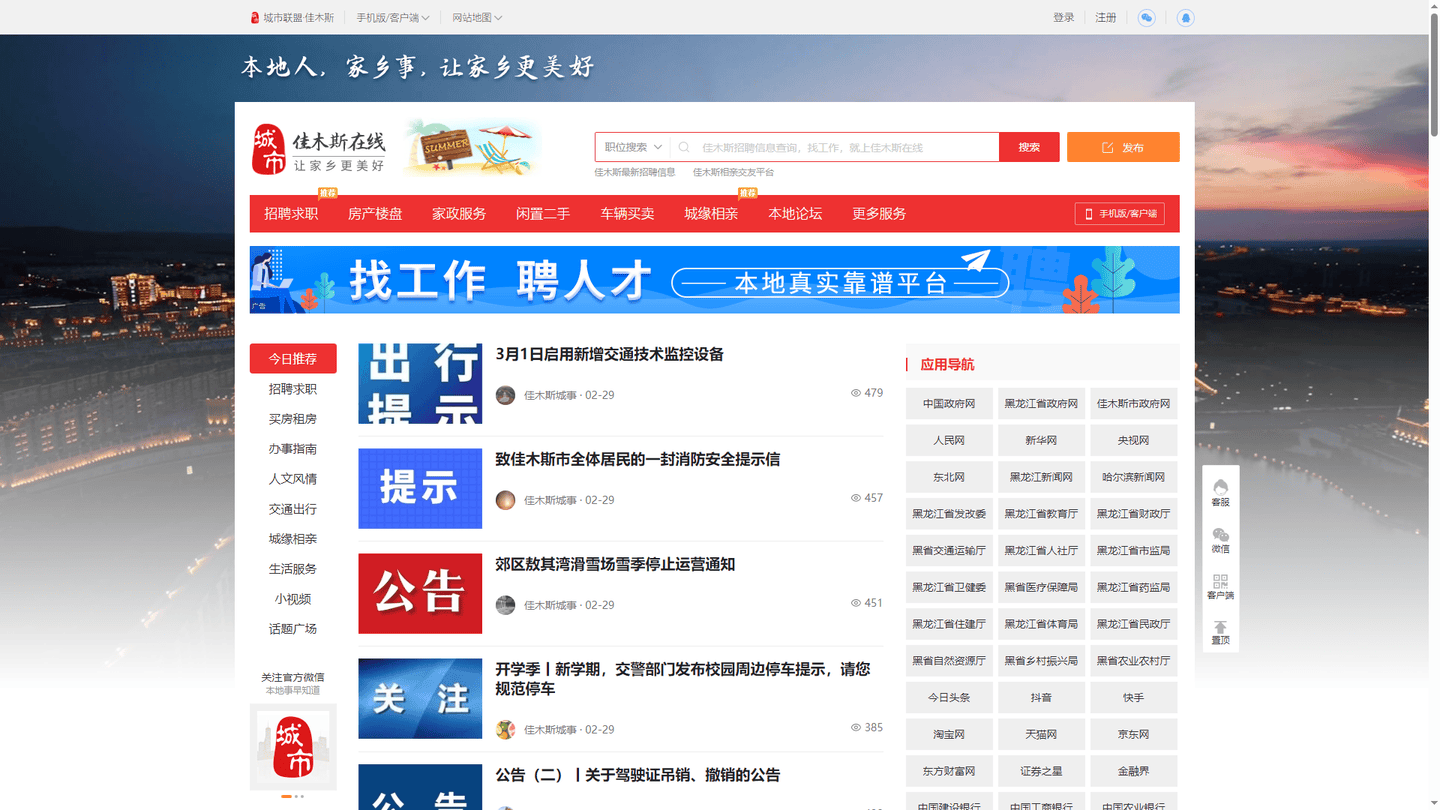Image resolution: width=1440 pixels, height=810 pixels.
Task: Open 更多服务 navigation item
Action: coord(879,214)
